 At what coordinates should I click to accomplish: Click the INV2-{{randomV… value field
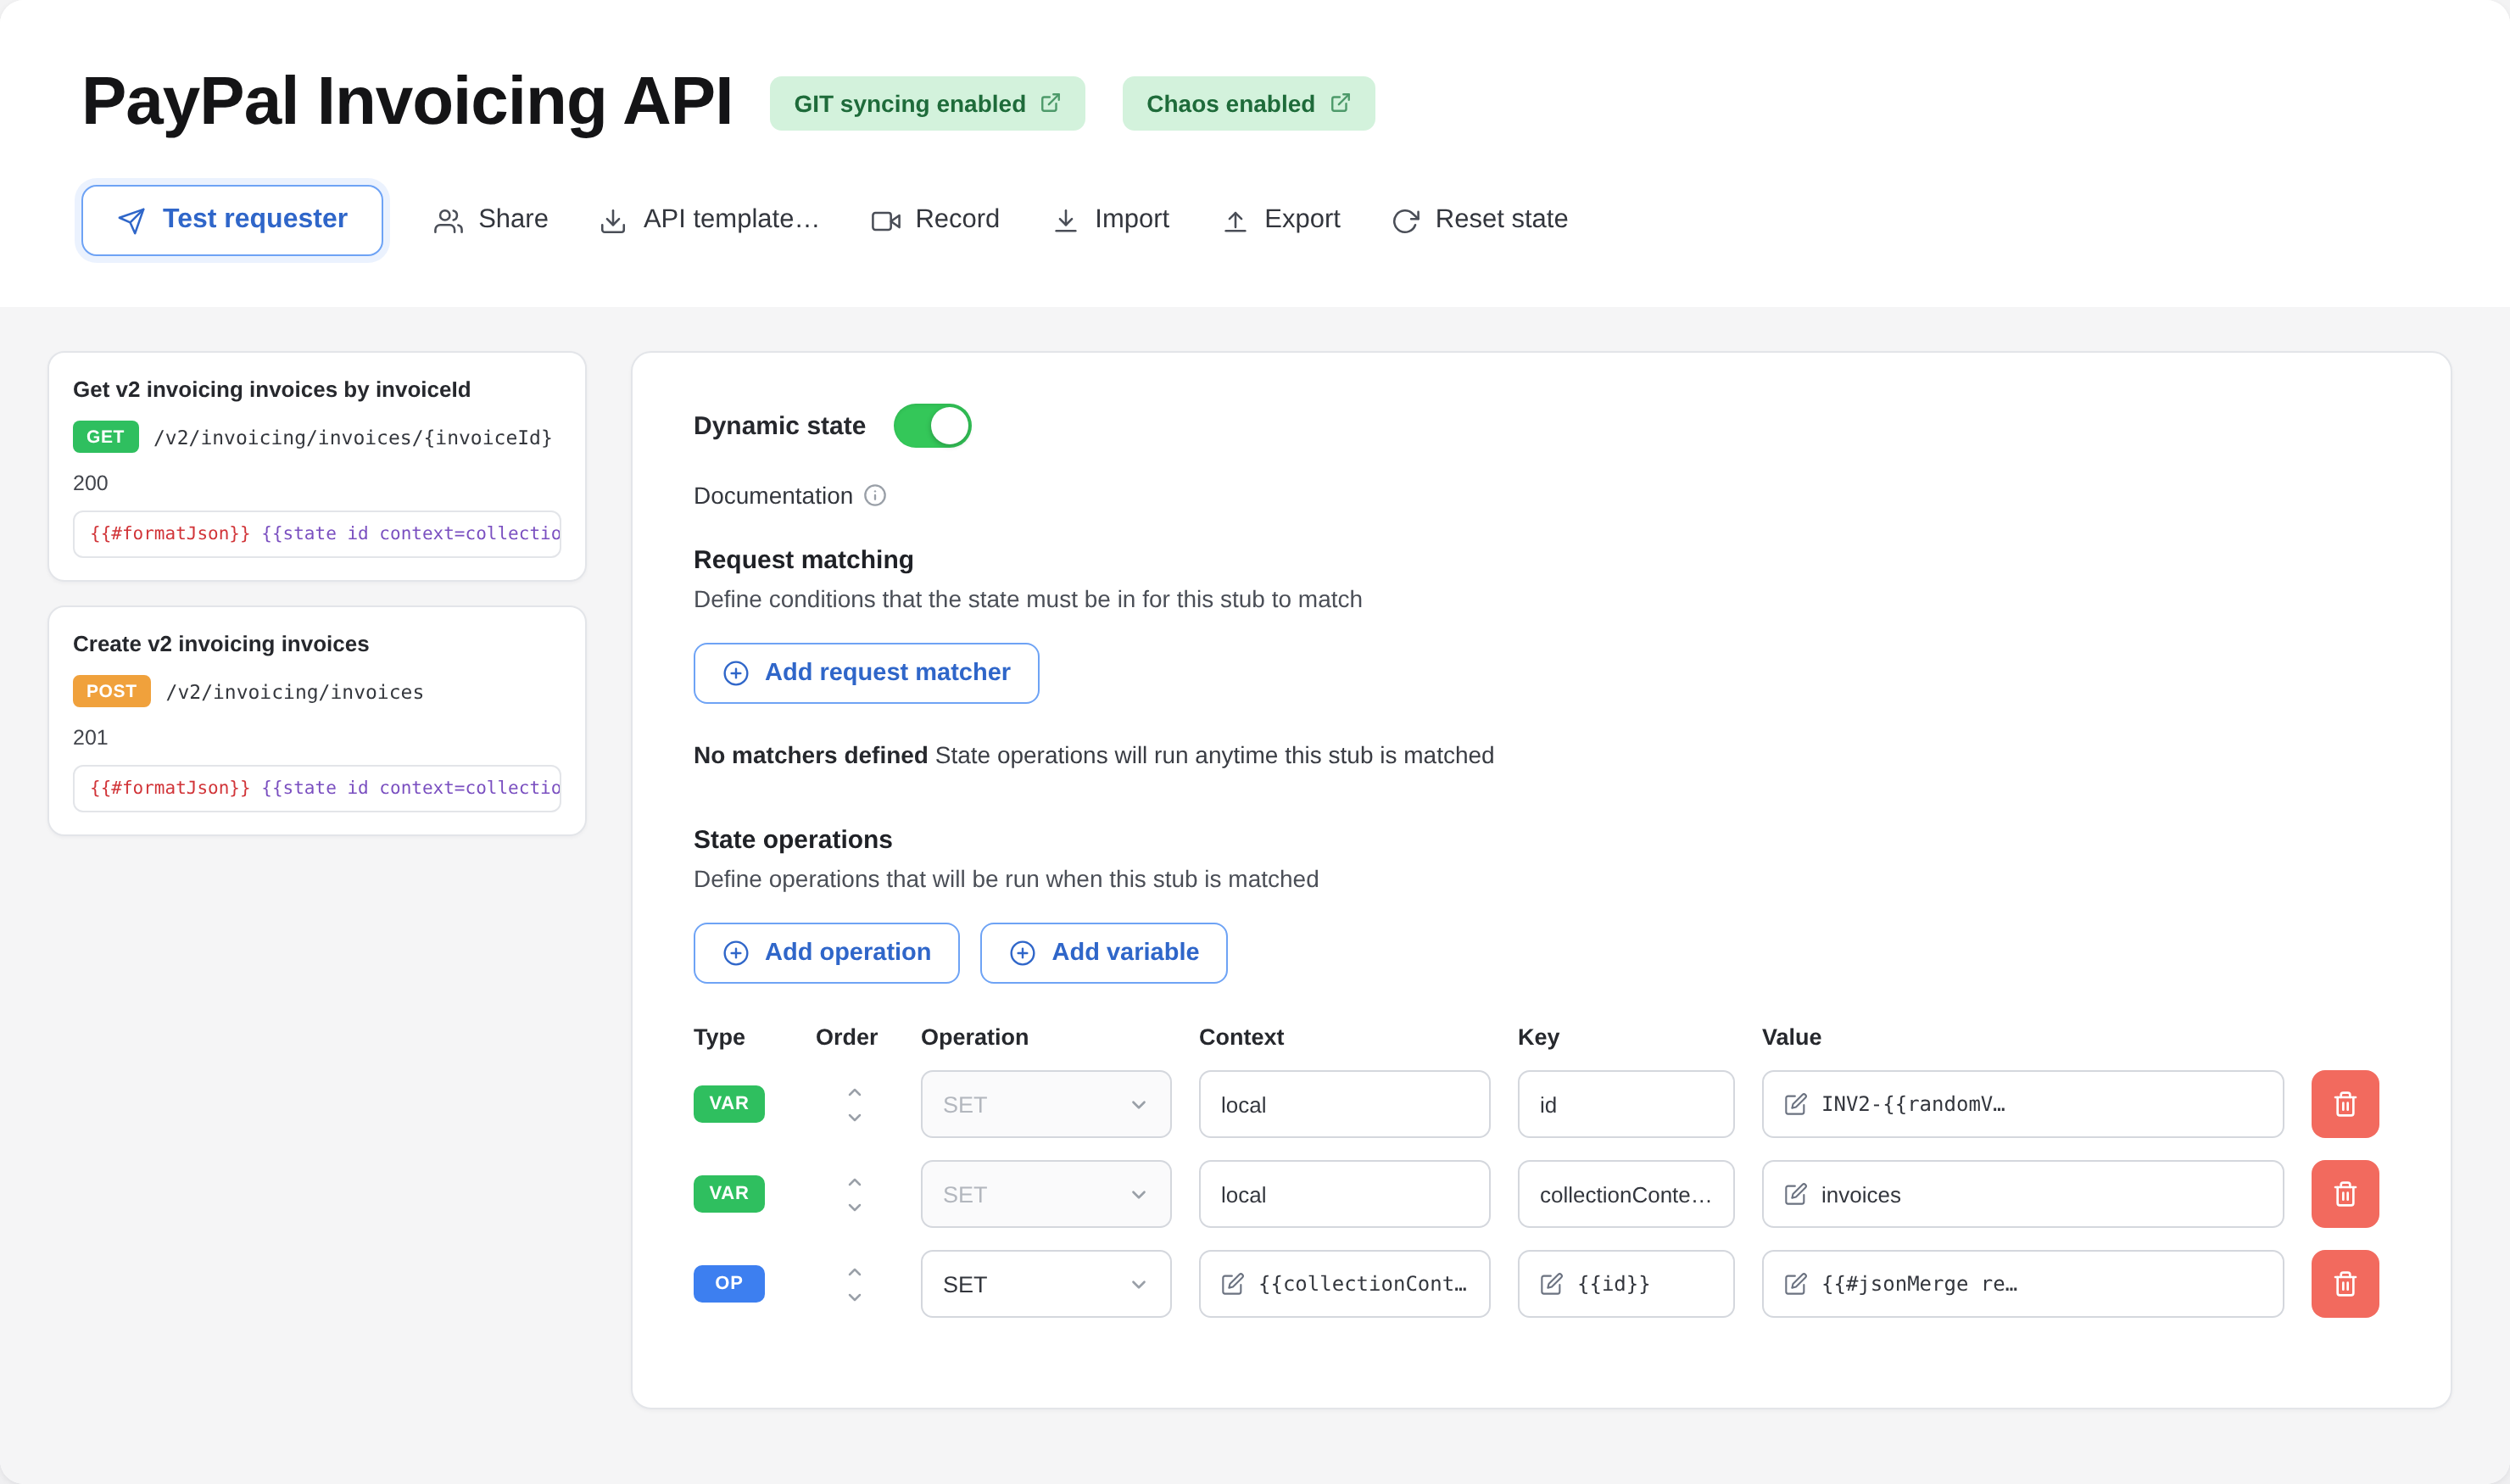click(x=2022, y=1104)
